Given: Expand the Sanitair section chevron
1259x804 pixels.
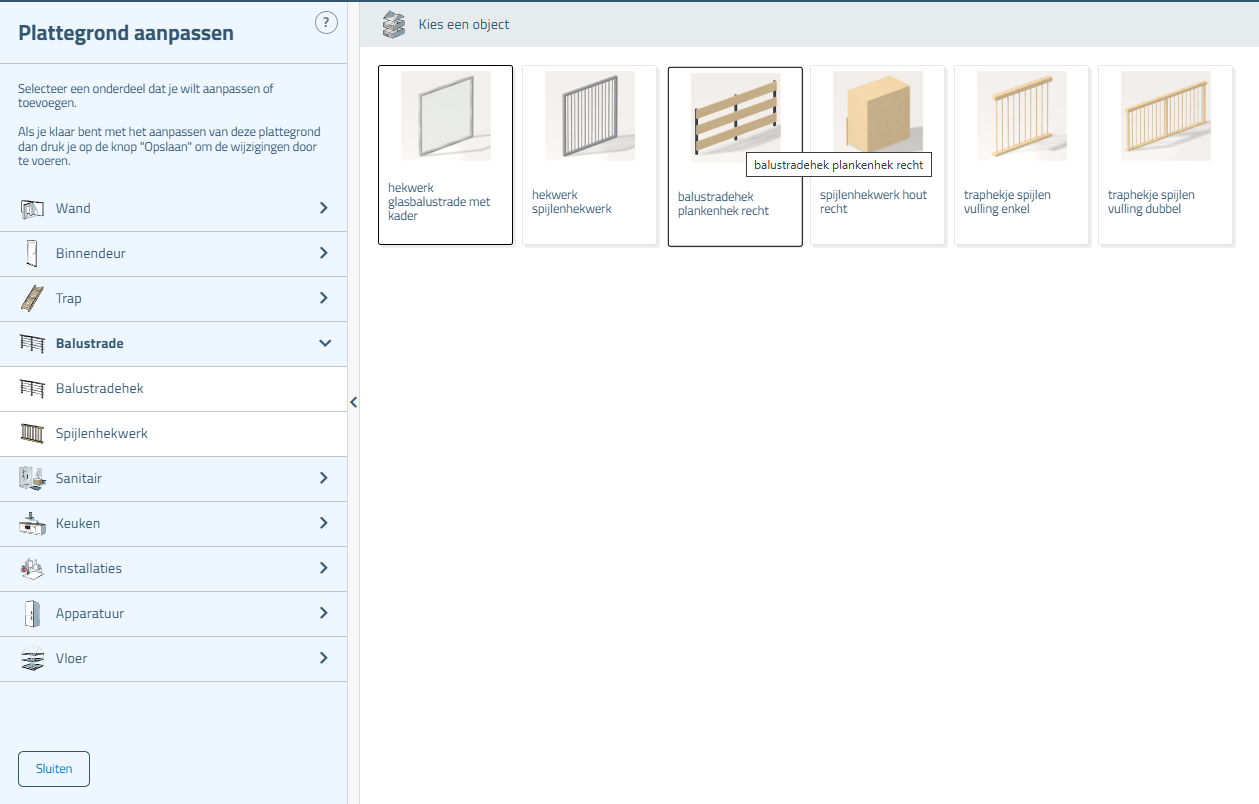Looking at the screenshot, I should click(324, 479).
